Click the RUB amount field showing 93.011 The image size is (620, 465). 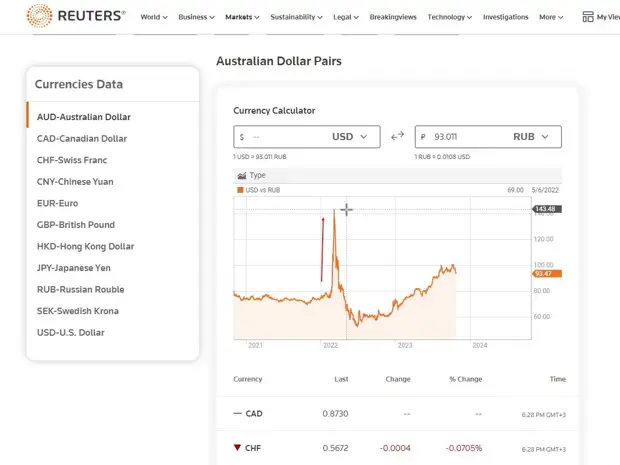point(460,136)
